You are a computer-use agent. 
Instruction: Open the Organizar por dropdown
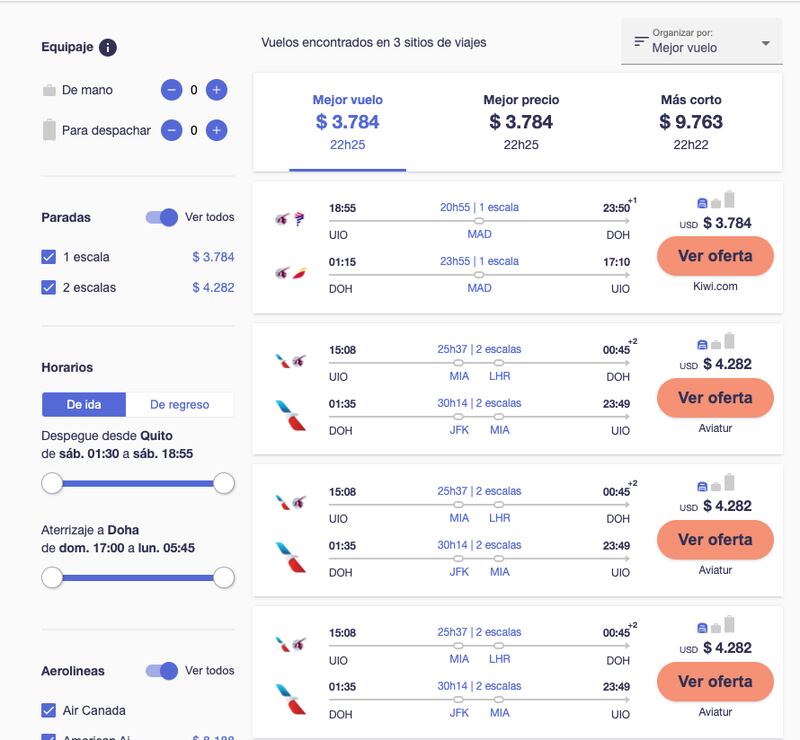tap(702, 41)
